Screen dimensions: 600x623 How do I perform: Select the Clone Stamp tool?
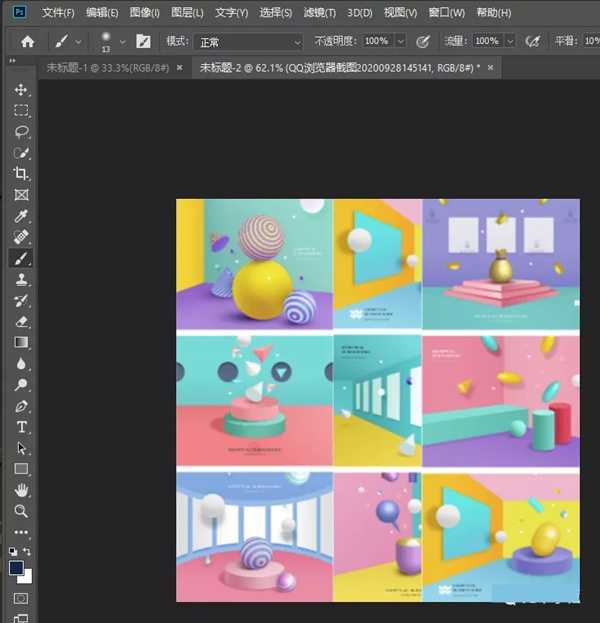pyautogui.click(x=21, y=280)
